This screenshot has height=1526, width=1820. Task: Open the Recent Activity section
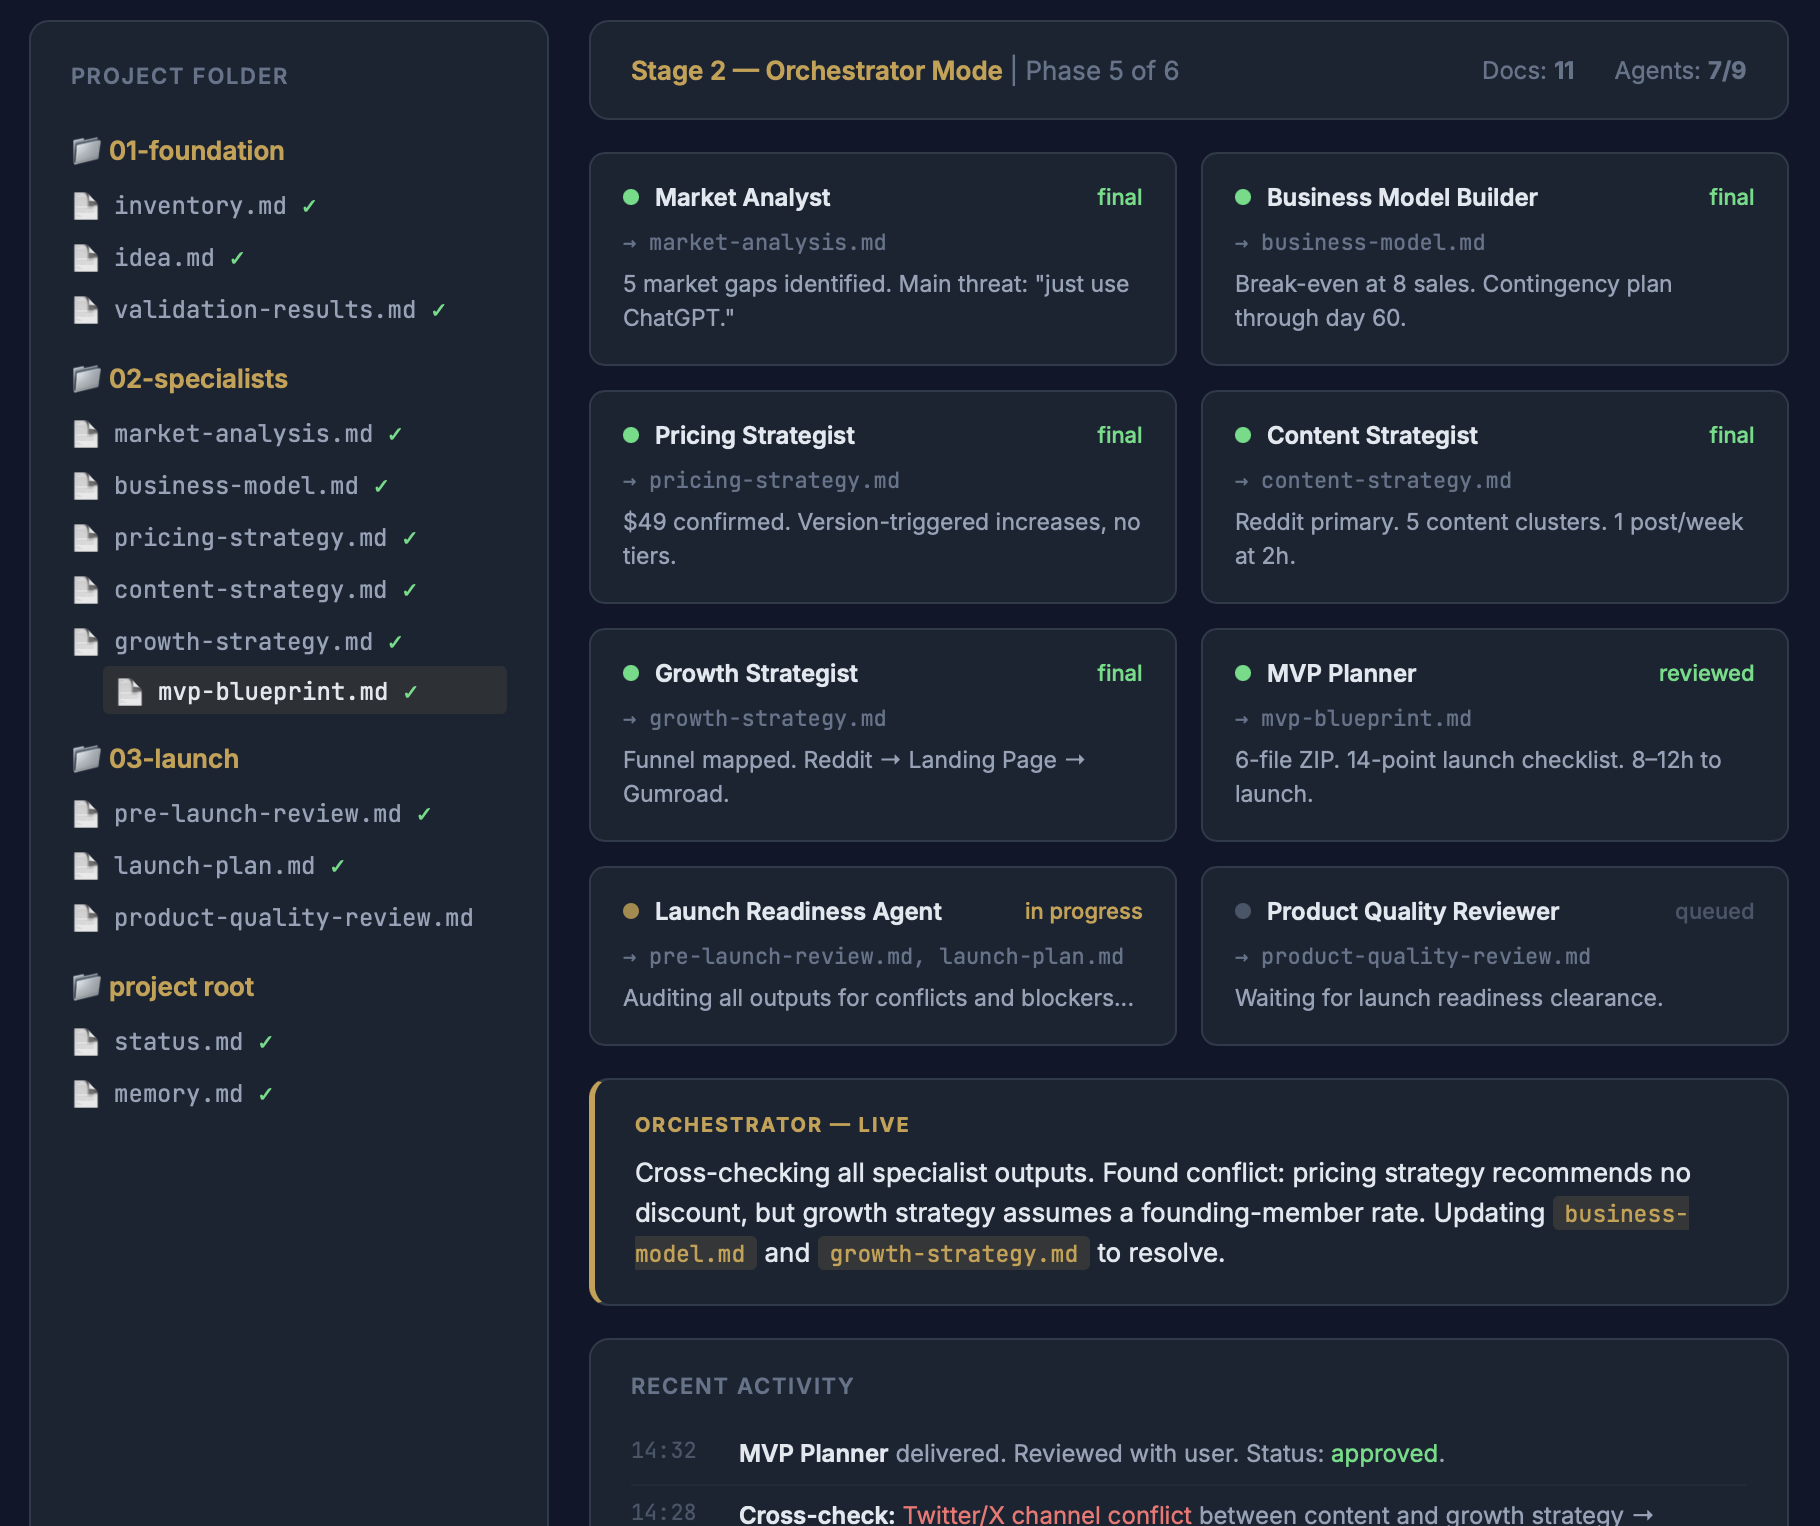tap(742, 1386)
